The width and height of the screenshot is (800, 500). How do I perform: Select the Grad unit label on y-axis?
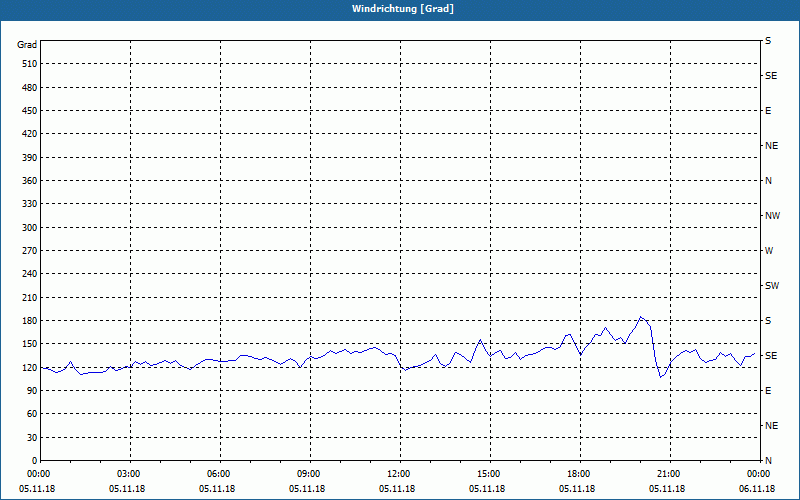(x=27, y=45)
